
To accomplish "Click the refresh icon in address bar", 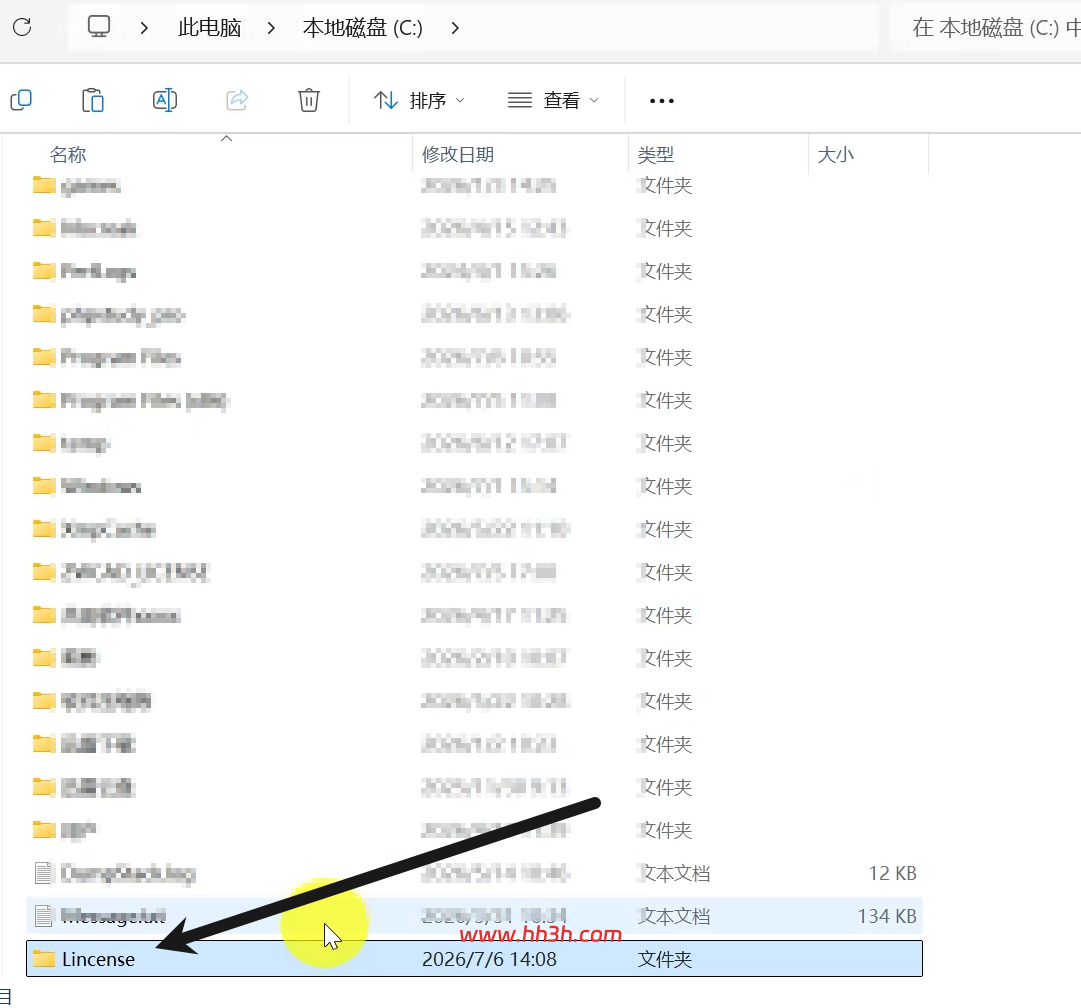I will 22,28.
